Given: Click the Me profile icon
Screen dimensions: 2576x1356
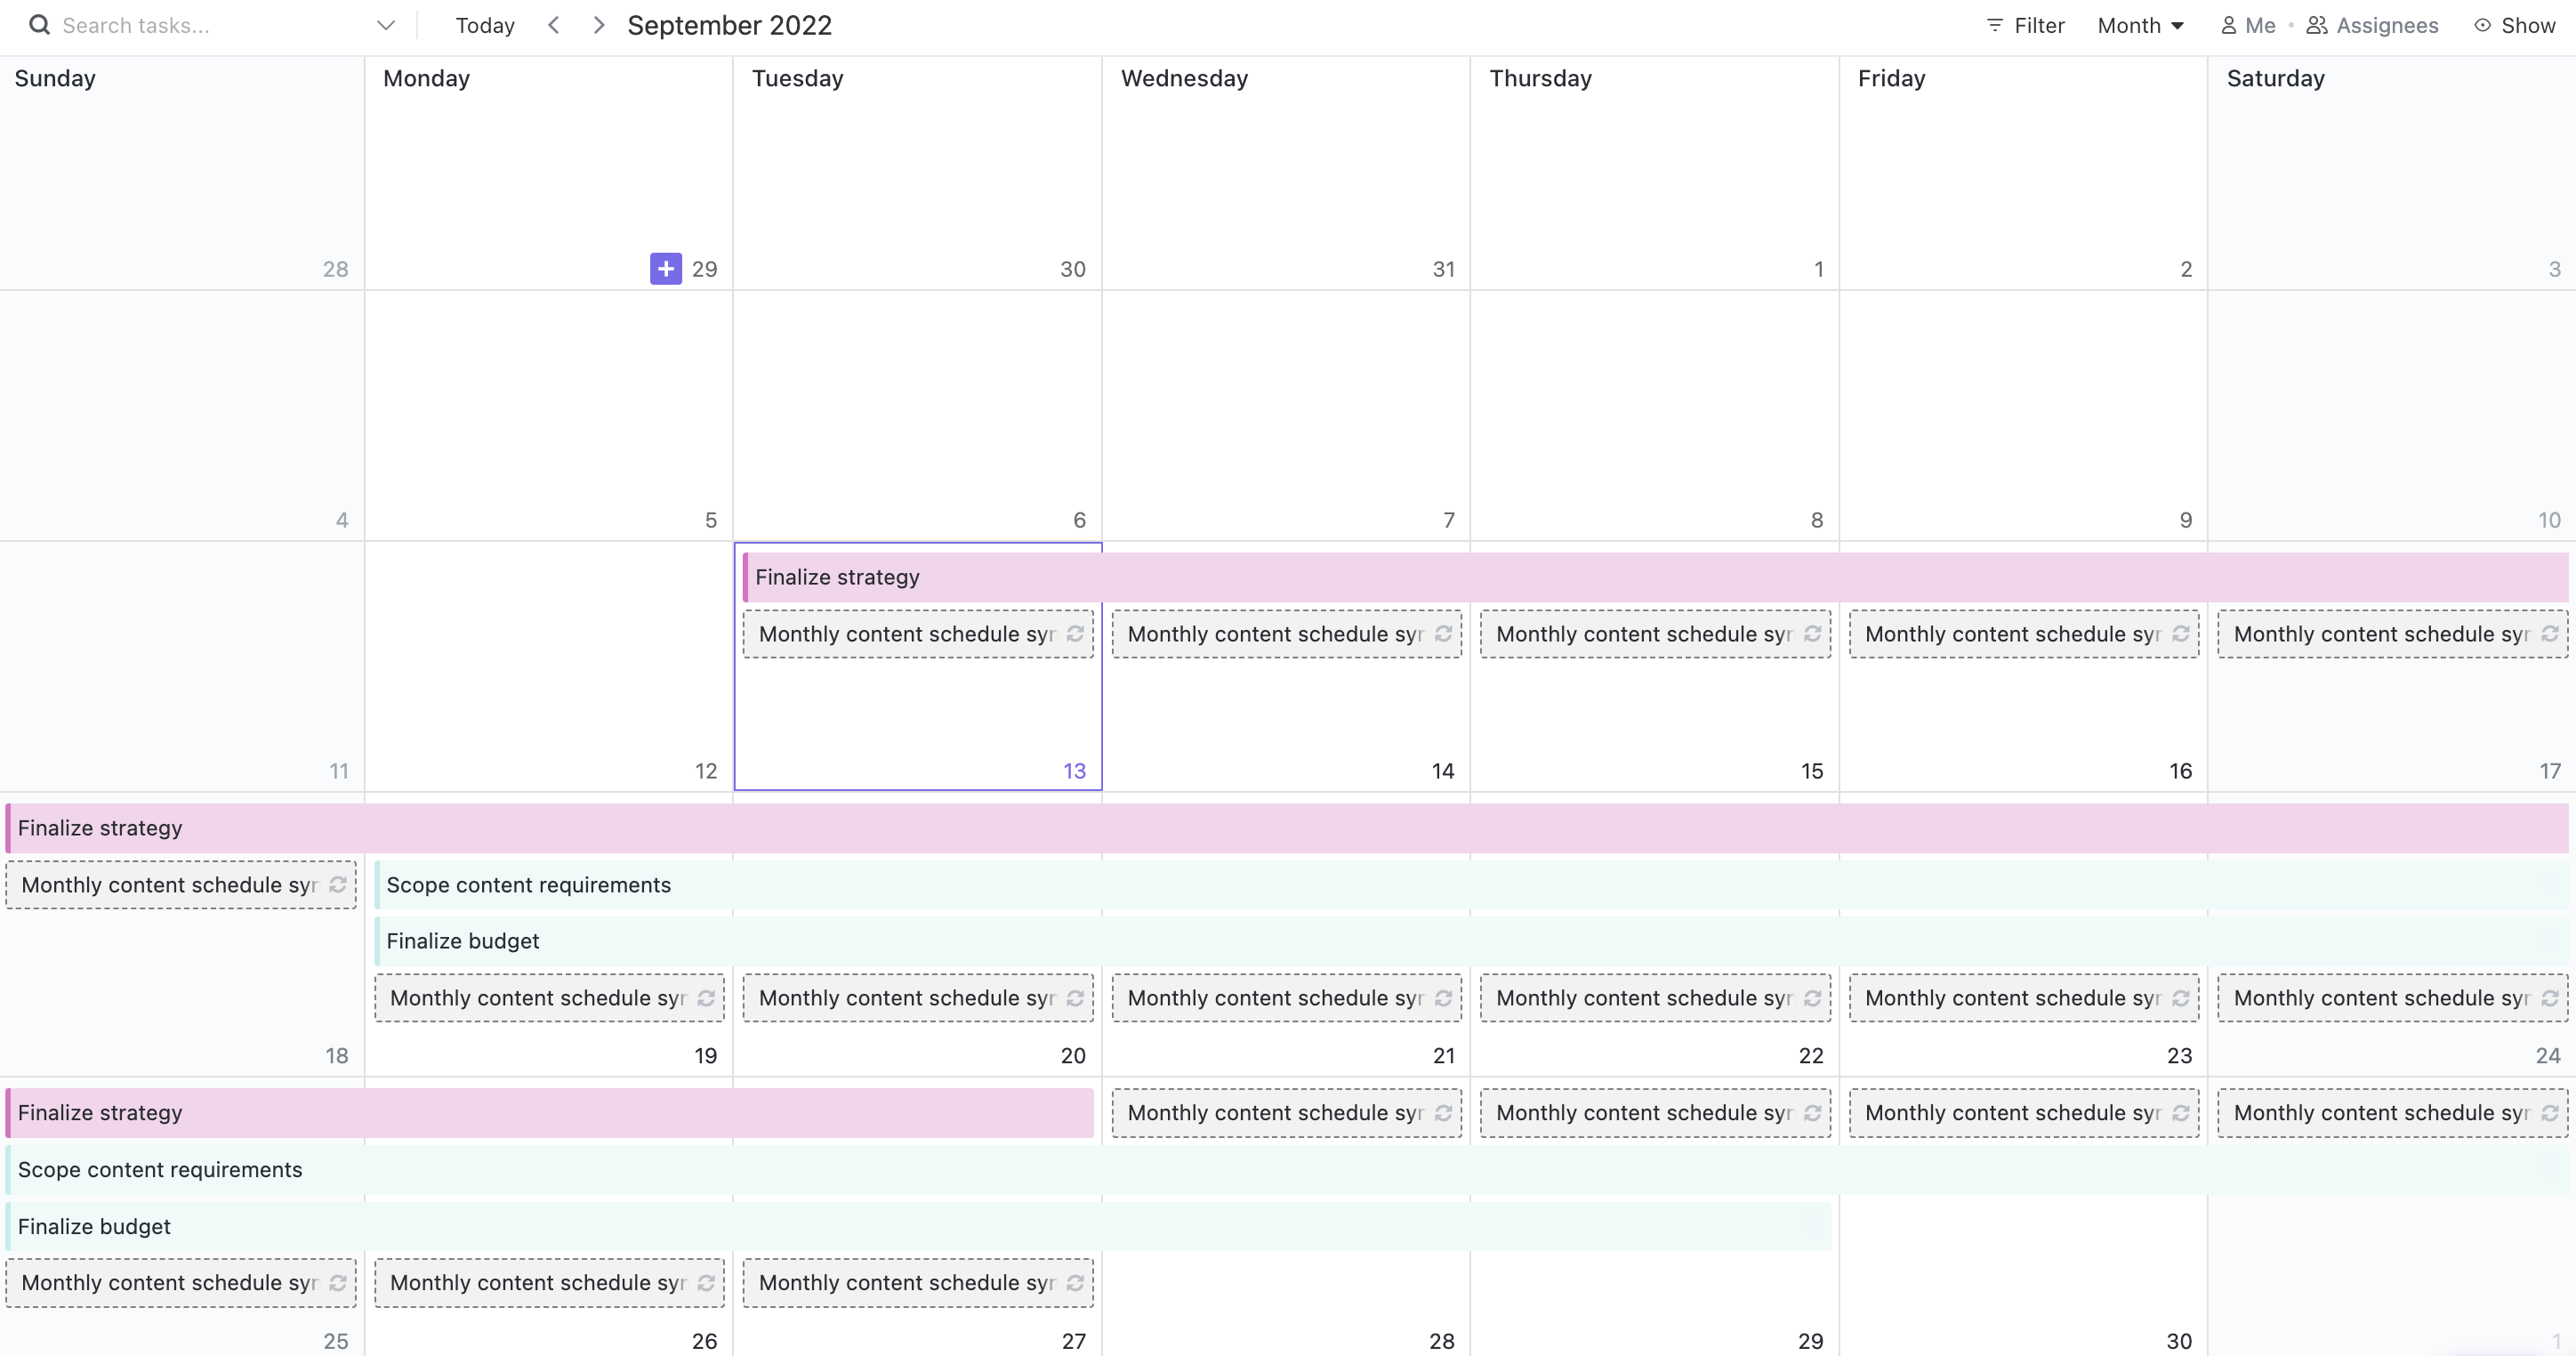Looking at the screenshot, I should point(2228,25).
